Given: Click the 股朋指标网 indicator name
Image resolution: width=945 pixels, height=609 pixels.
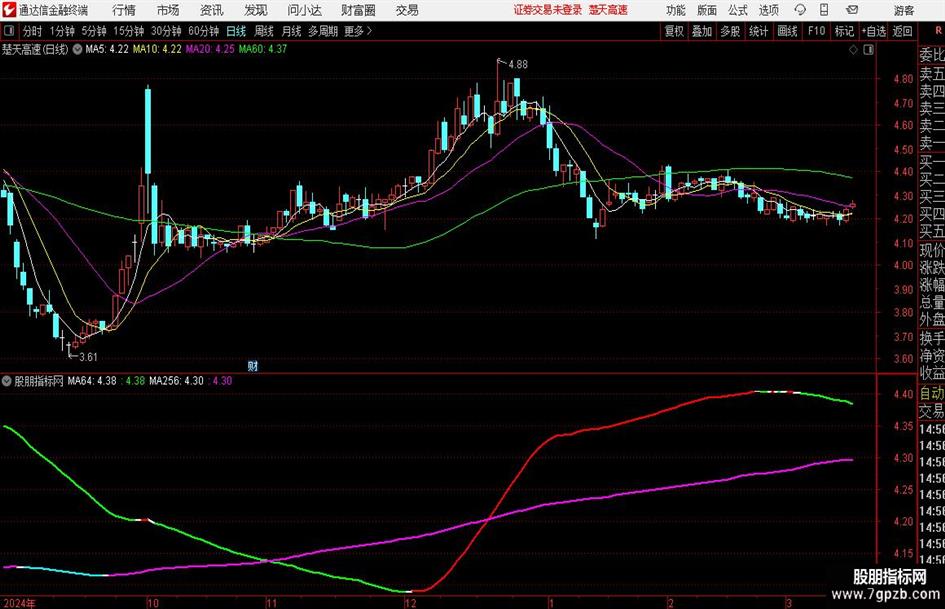Looking at the screenshot, I should click(x=39, y=381).
